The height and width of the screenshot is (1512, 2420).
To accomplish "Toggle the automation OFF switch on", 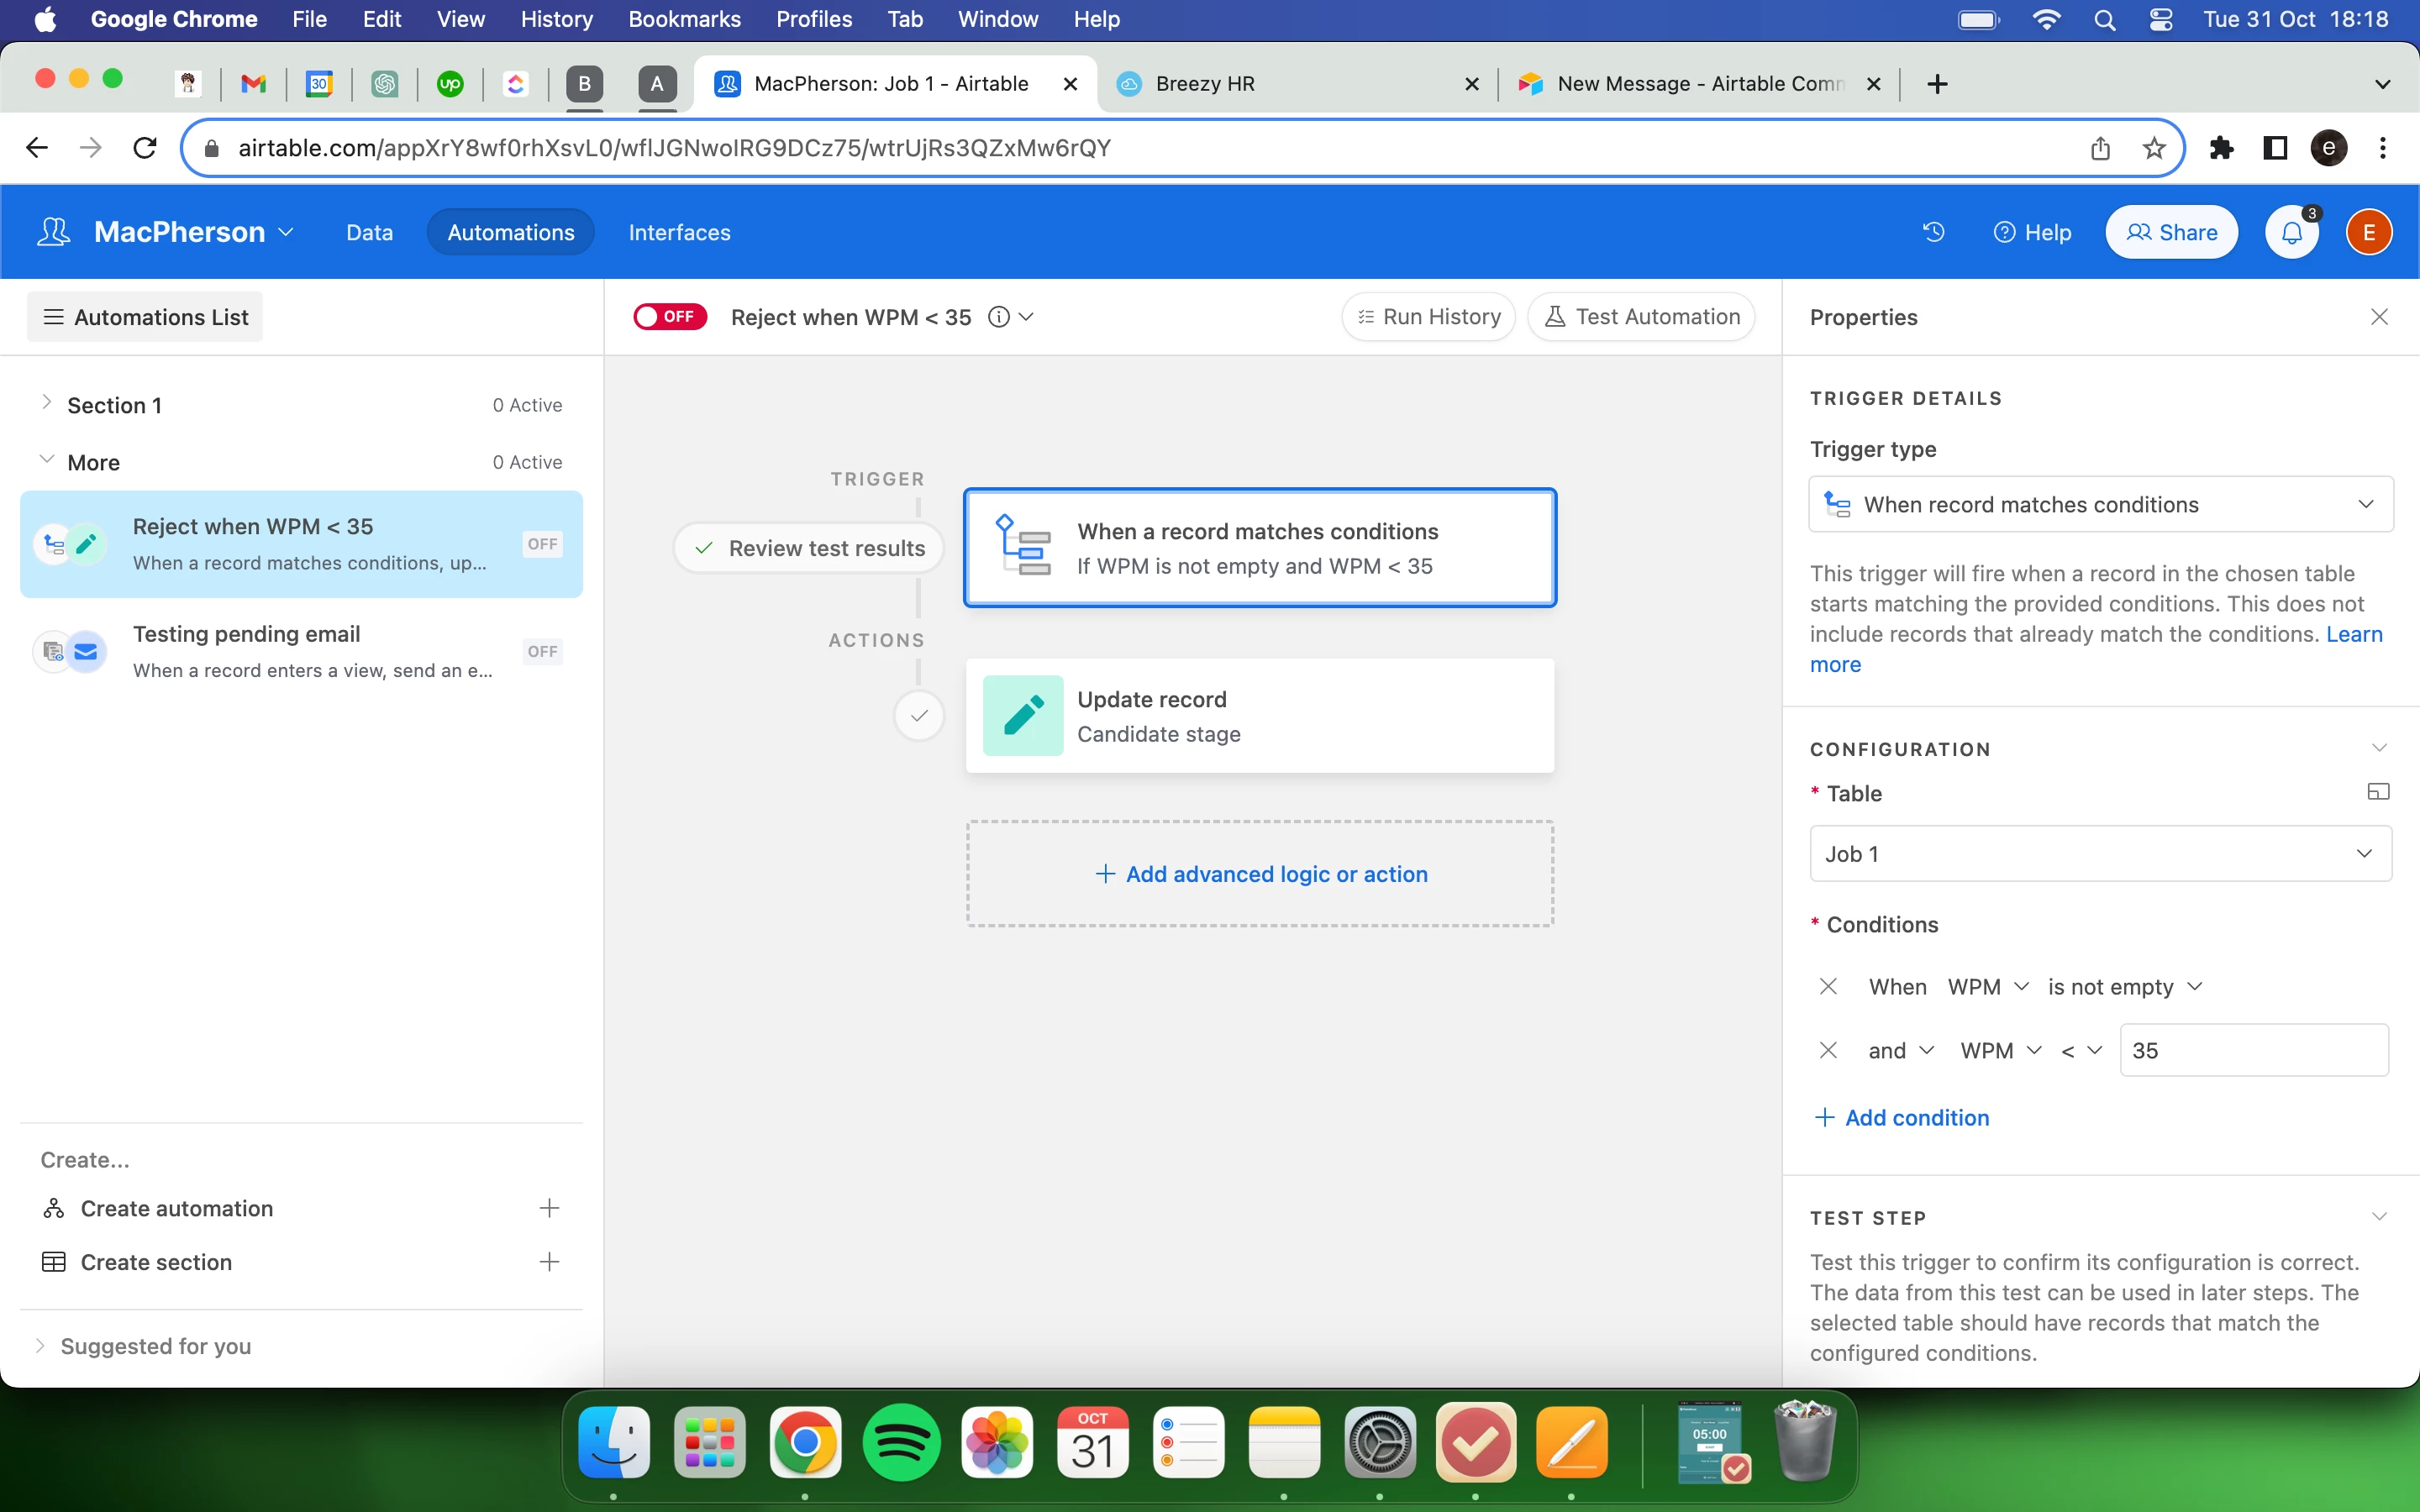I will (x=669, y=317).
